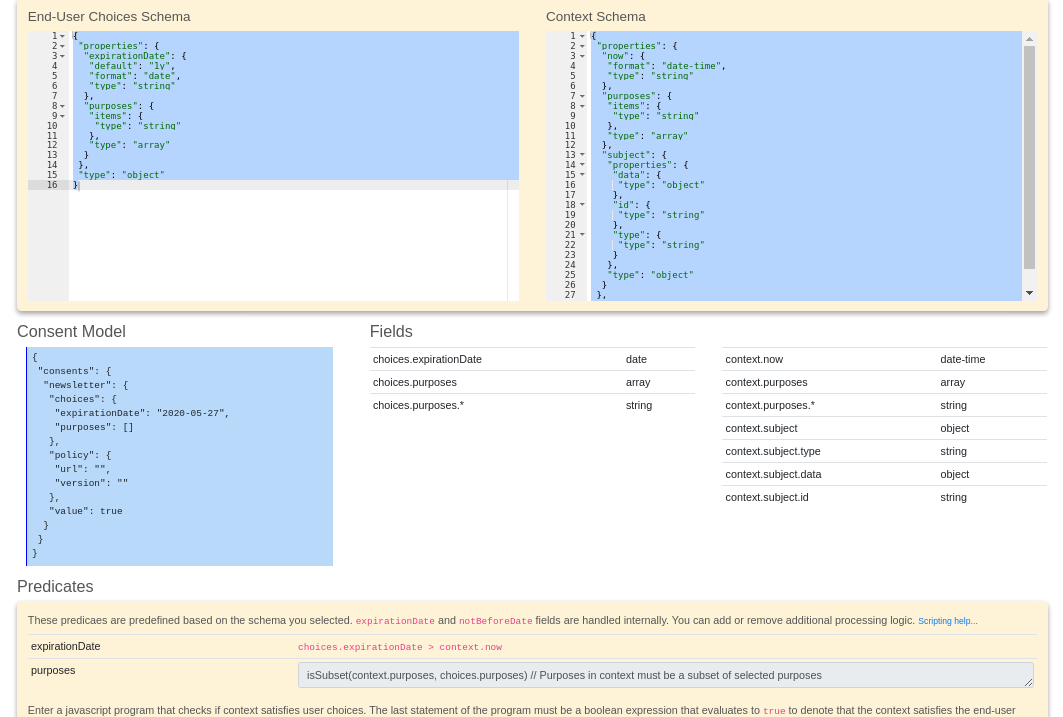The width and height of the screenshot is (1063, 717).
Task: Select choices.purposes field row
Action: 532,382
